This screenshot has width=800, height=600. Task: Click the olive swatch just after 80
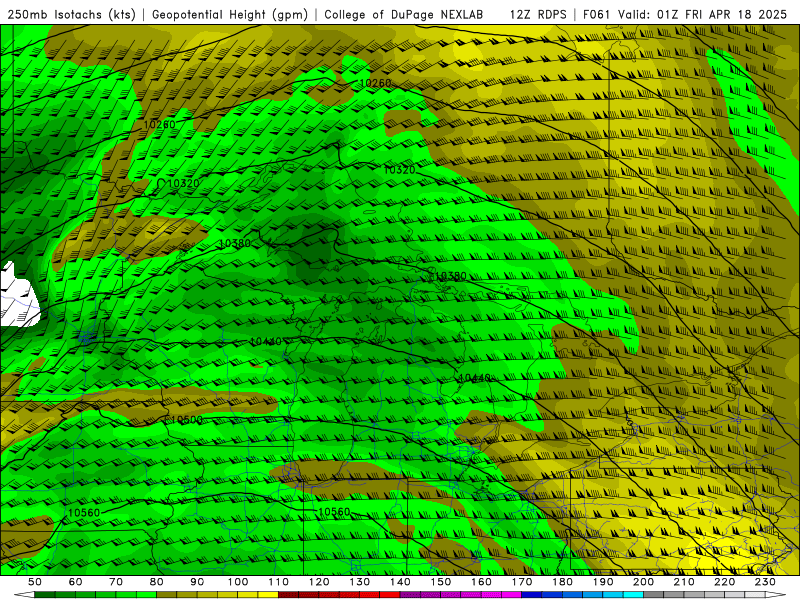167,595
